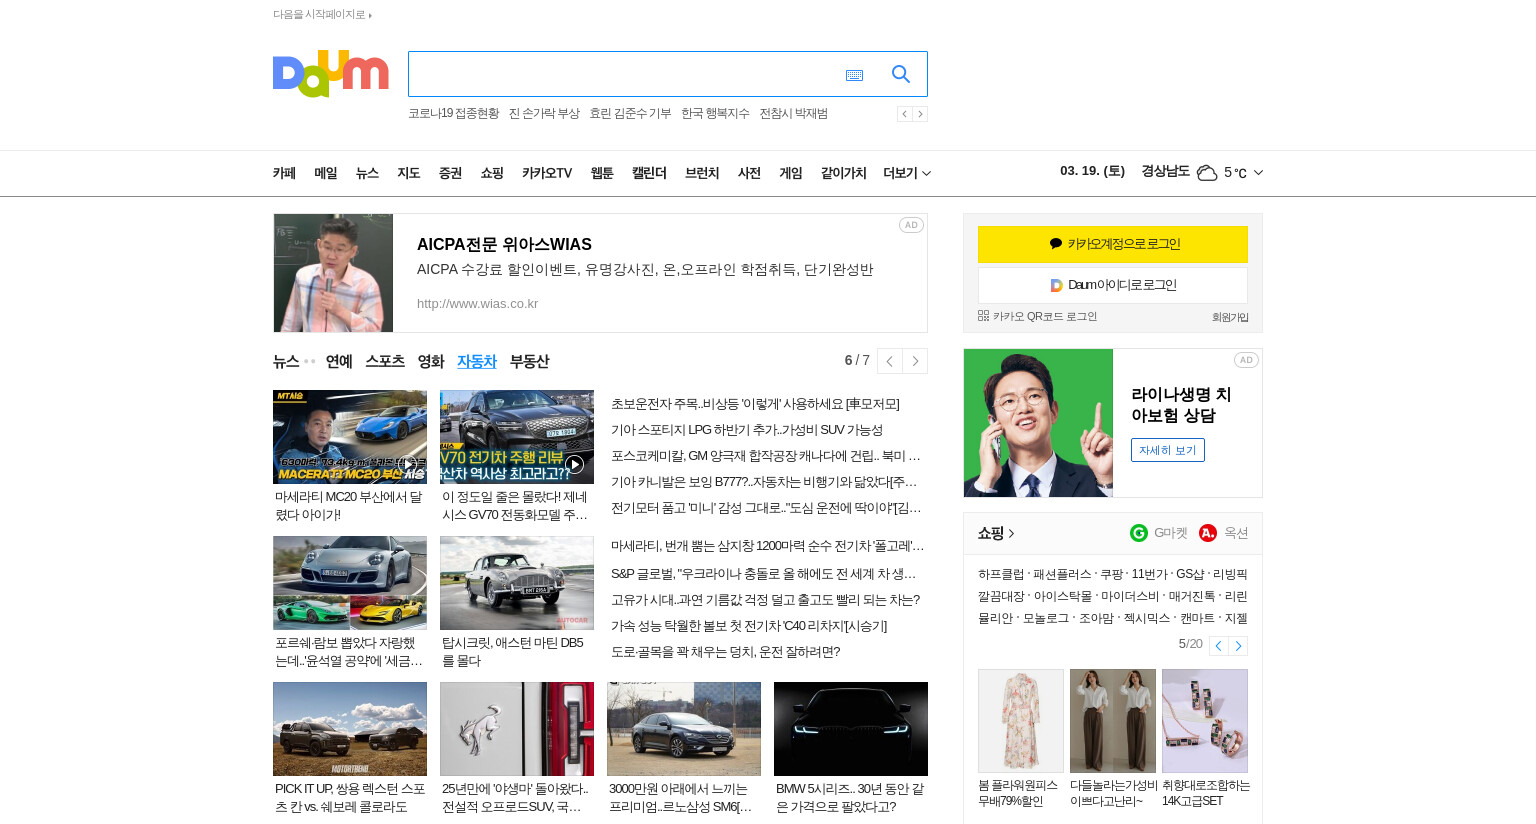Viewport: 1536px width, 824px height.
Task: Click the 경상남도 weather region text
Action: [x=1165, y=171]
